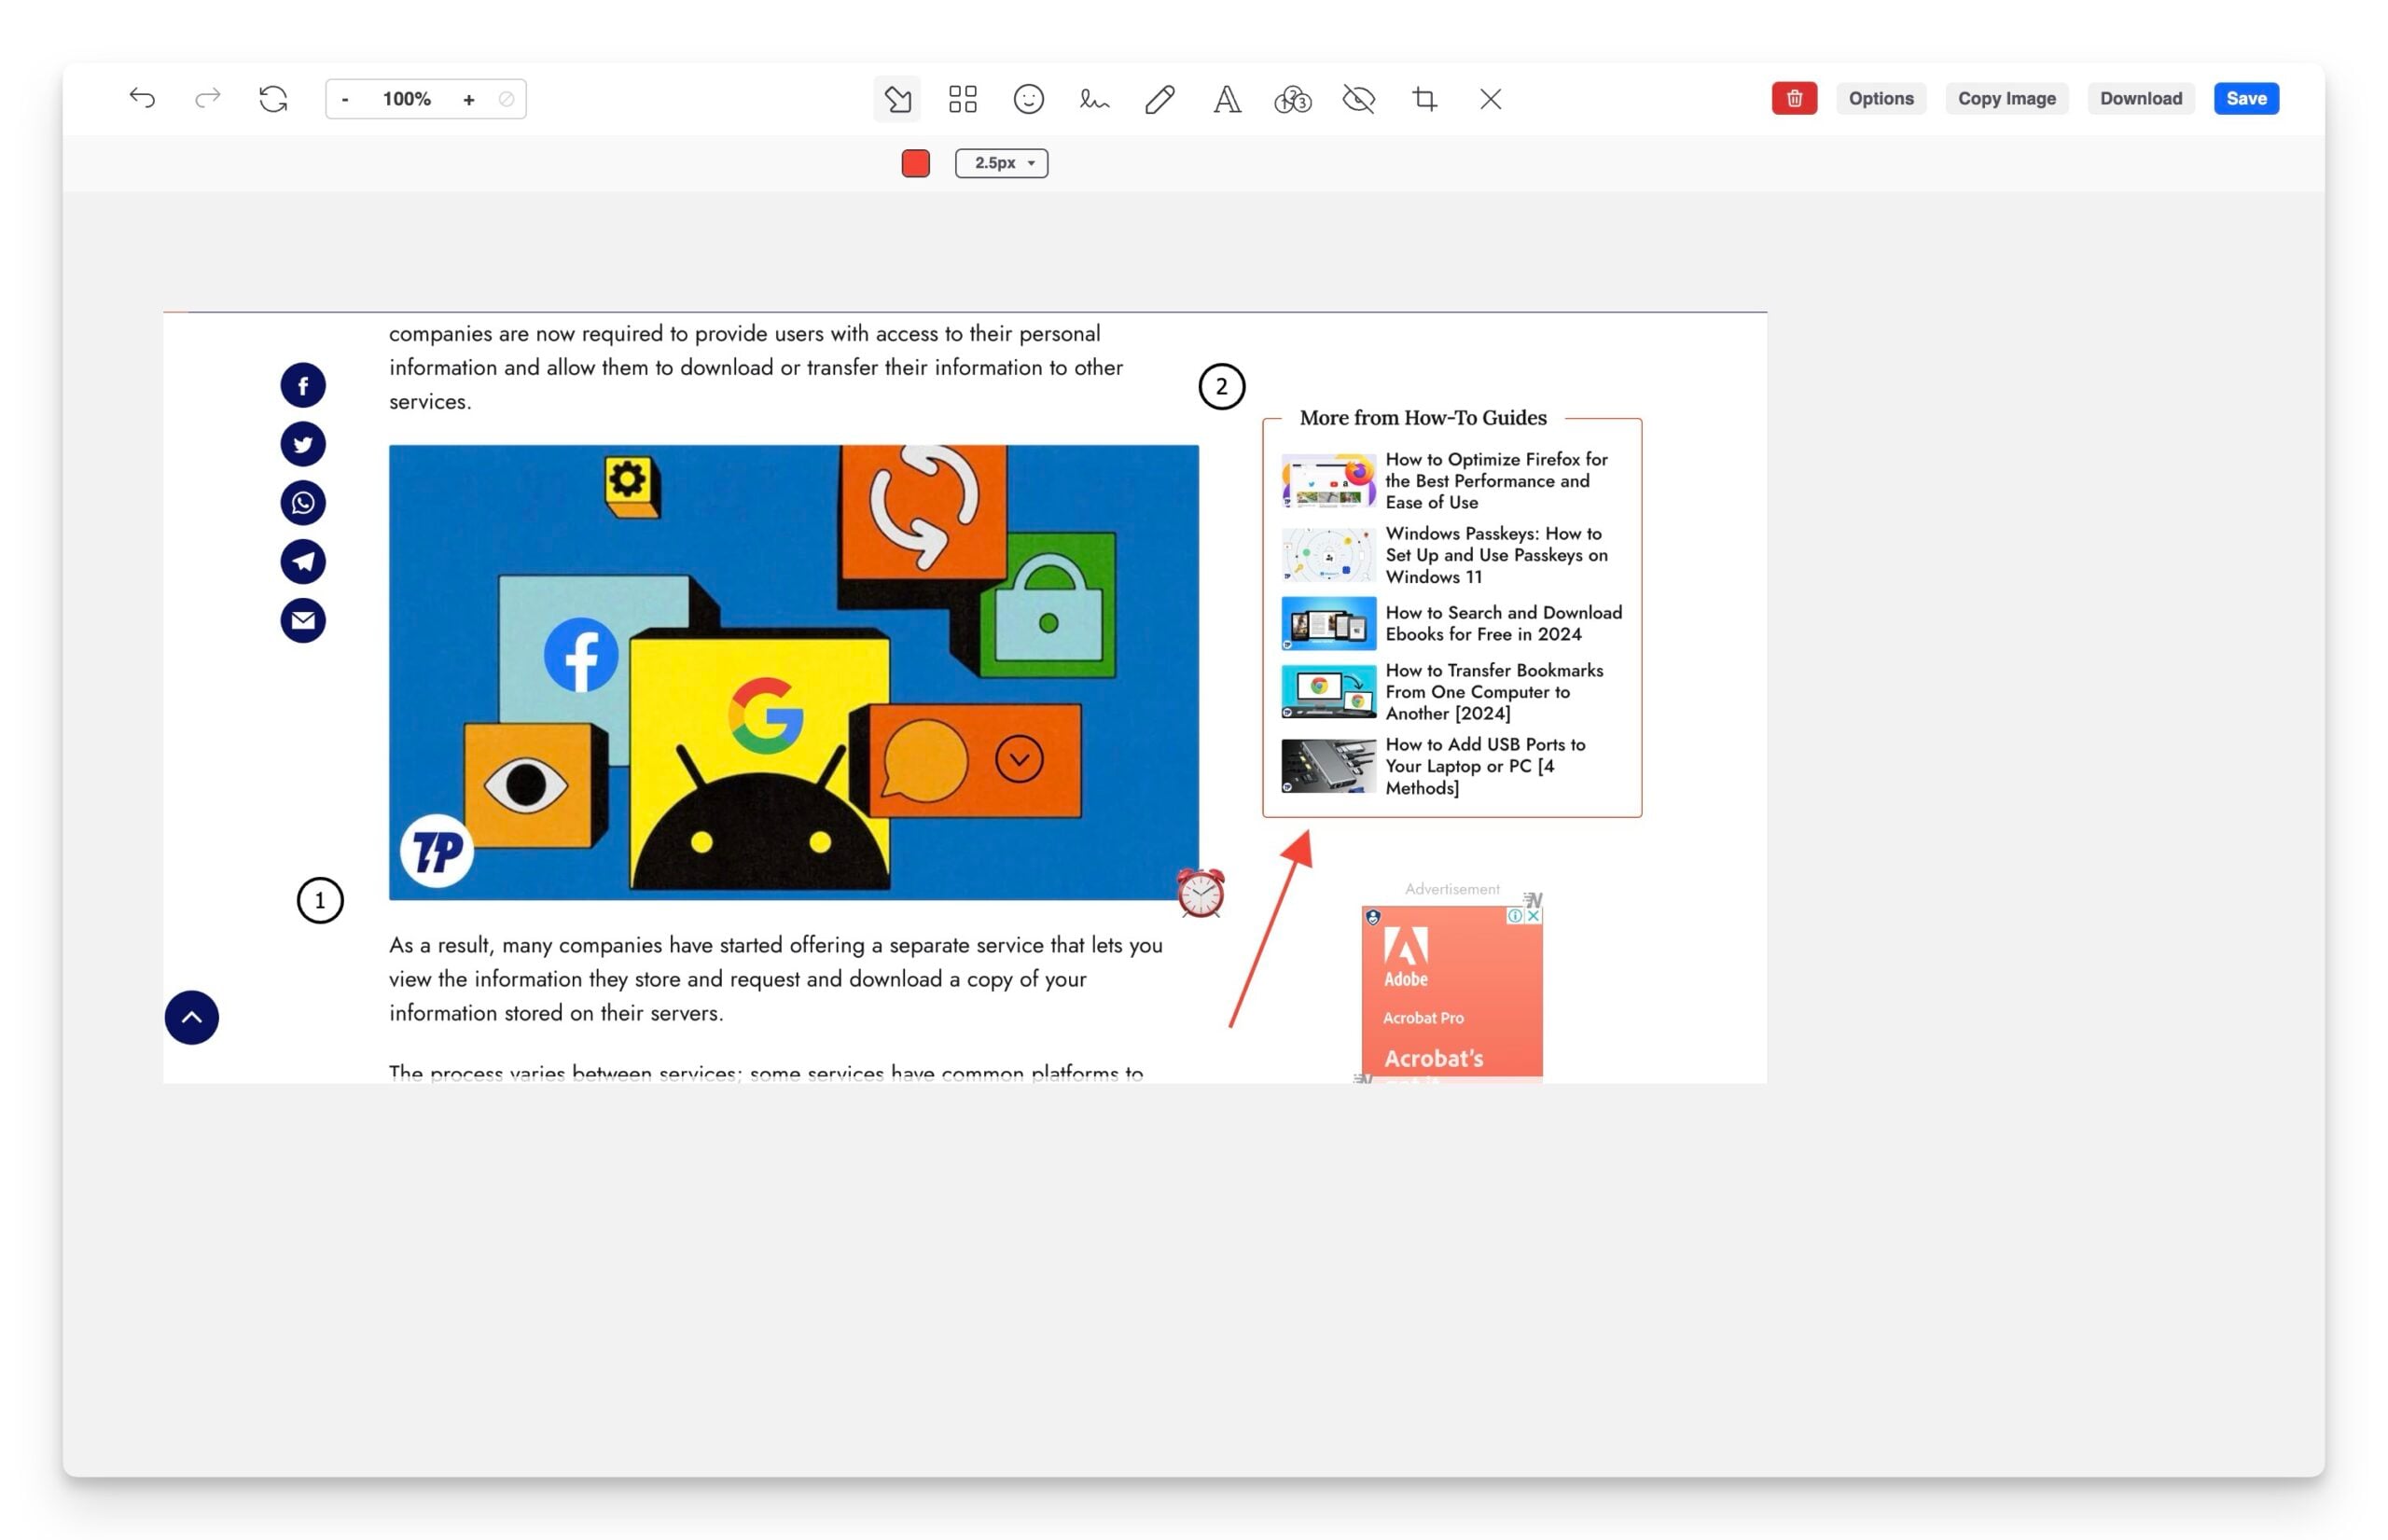Zoom in with the plus control
Viewport: 2388px width, 1540px height.
tap(469, 99)
